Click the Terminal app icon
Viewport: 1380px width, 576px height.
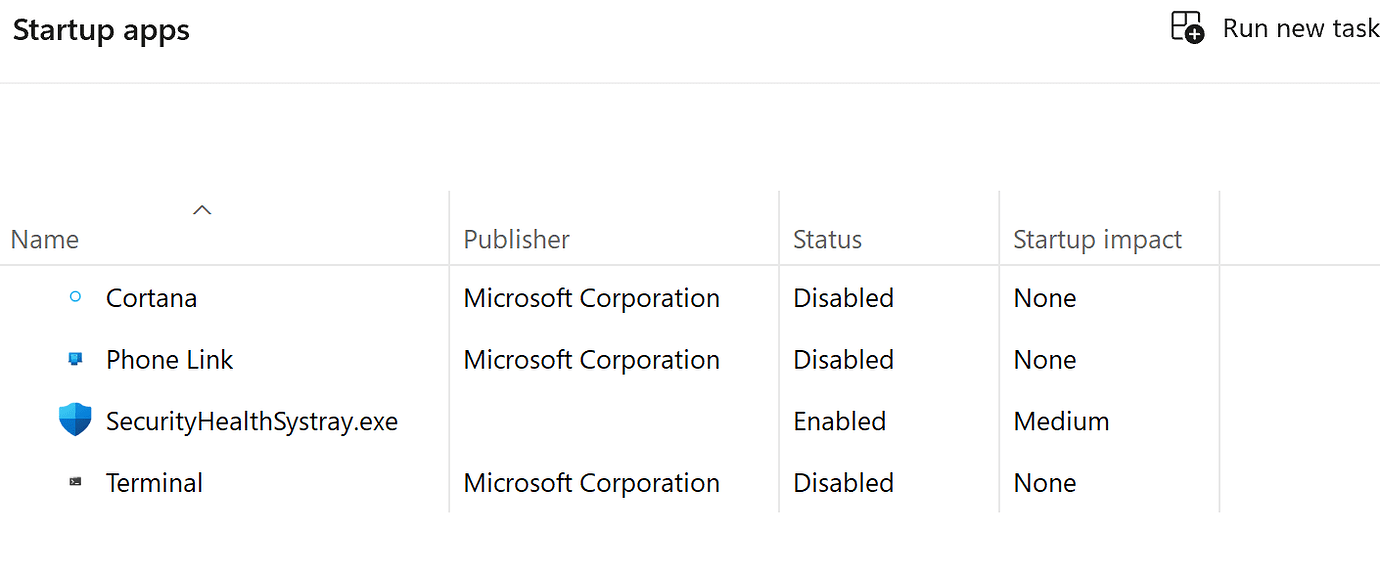coord(75,482)
